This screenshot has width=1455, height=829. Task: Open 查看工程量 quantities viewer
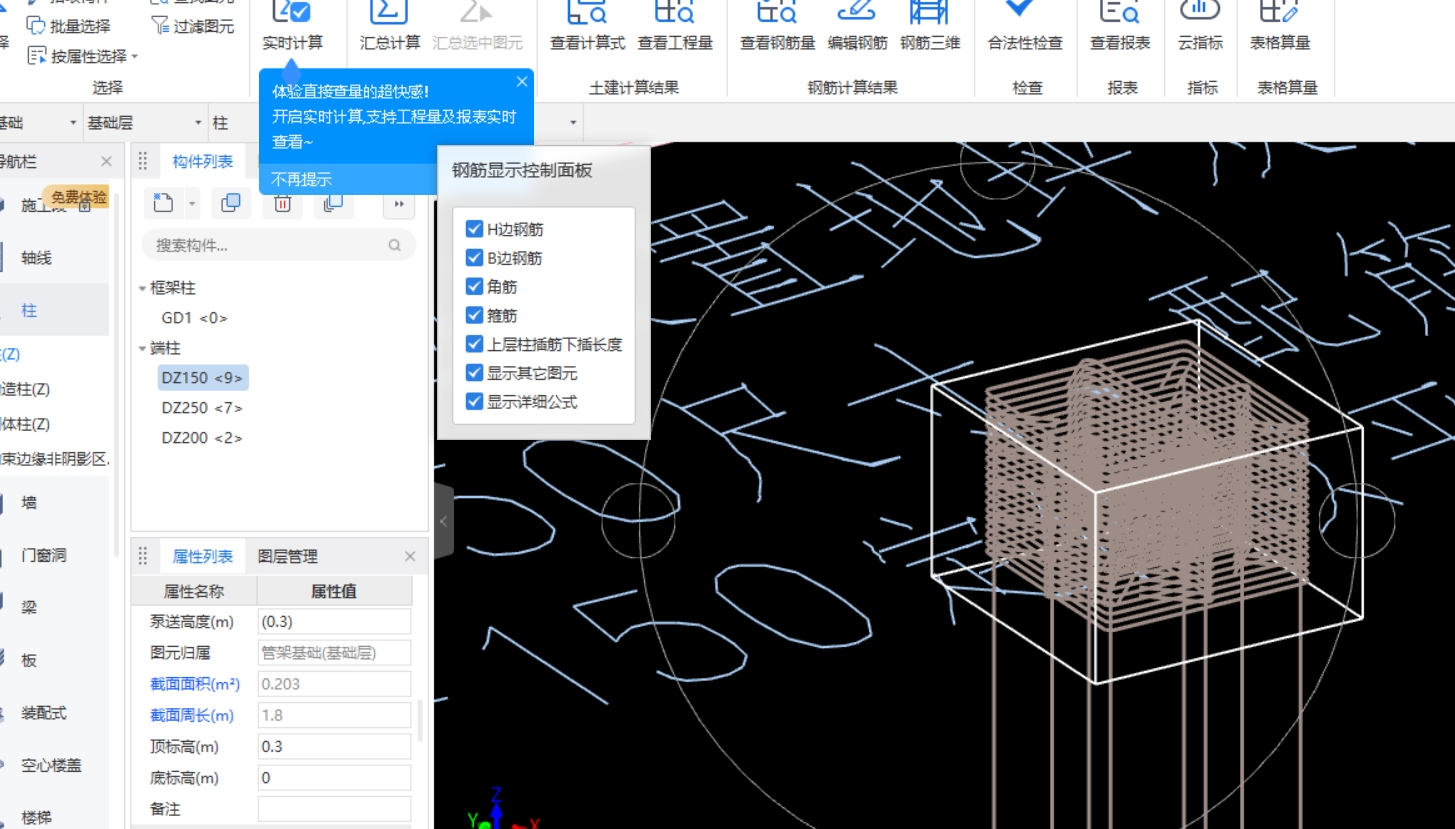tap(675, 26)
